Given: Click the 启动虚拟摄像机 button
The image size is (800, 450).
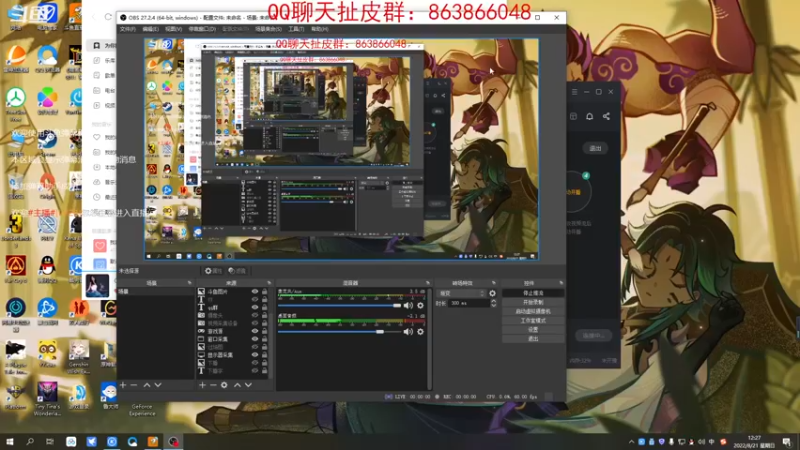Looking at the screenshot, I should tap(533, 311).
